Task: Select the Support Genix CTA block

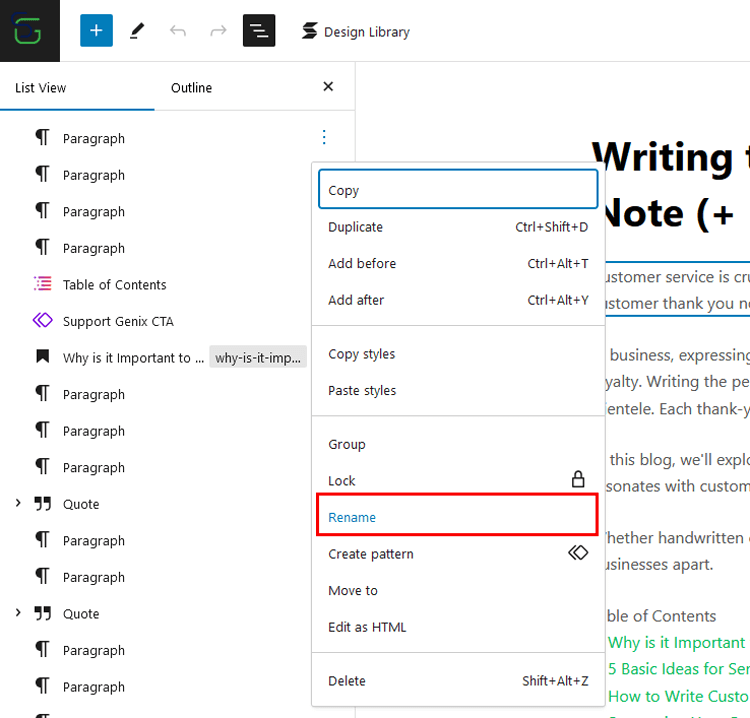Action: [118, 321]
